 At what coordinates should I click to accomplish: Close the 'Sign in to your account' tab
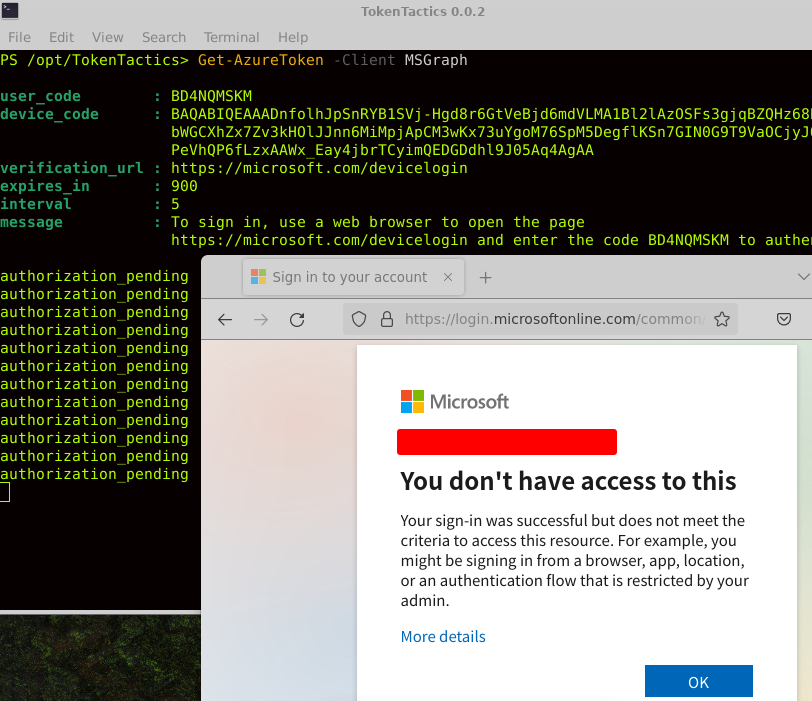[448, 278]
